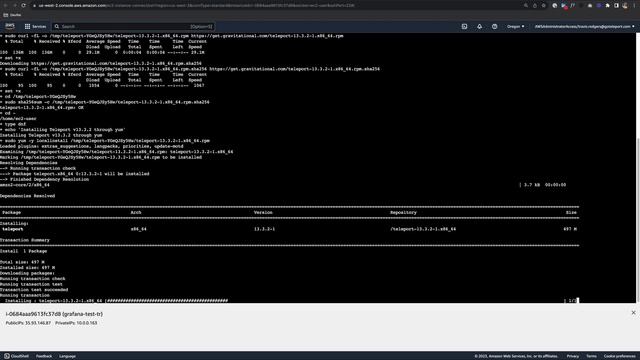Click the browser address bar URL

pos(196,5)
